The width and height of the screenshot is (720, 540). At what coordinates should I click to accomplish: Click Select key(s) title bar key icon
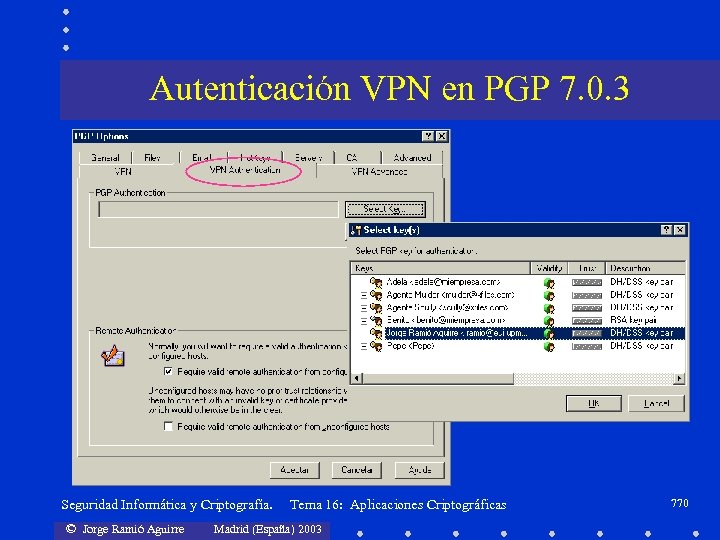point(356,230)
